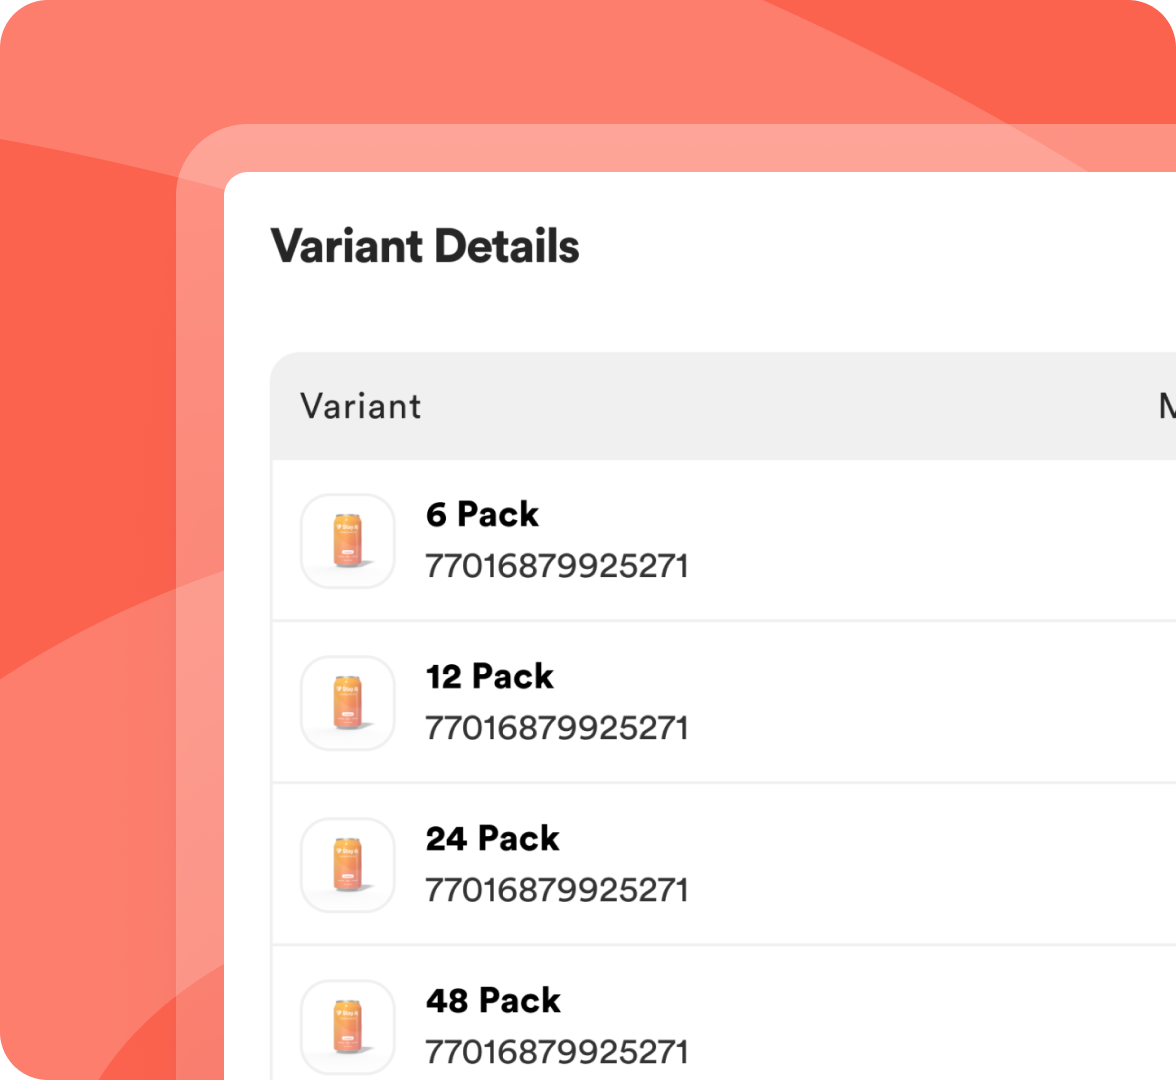Screen dimensions: 1176x1080
Task: Click the Variant column header
Action: [x=361, y=407]
